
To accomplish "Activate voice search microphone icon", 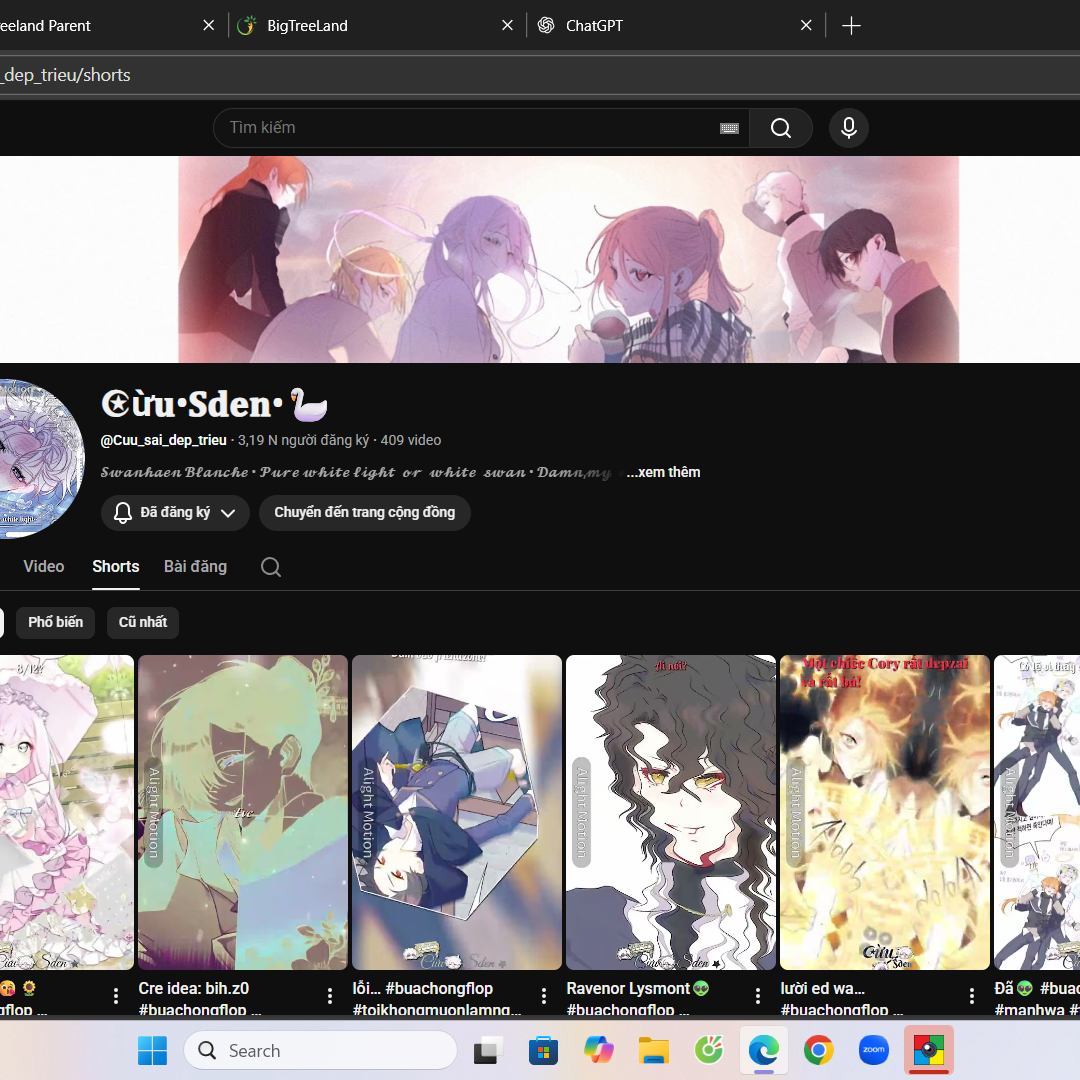I will point(849,128).
